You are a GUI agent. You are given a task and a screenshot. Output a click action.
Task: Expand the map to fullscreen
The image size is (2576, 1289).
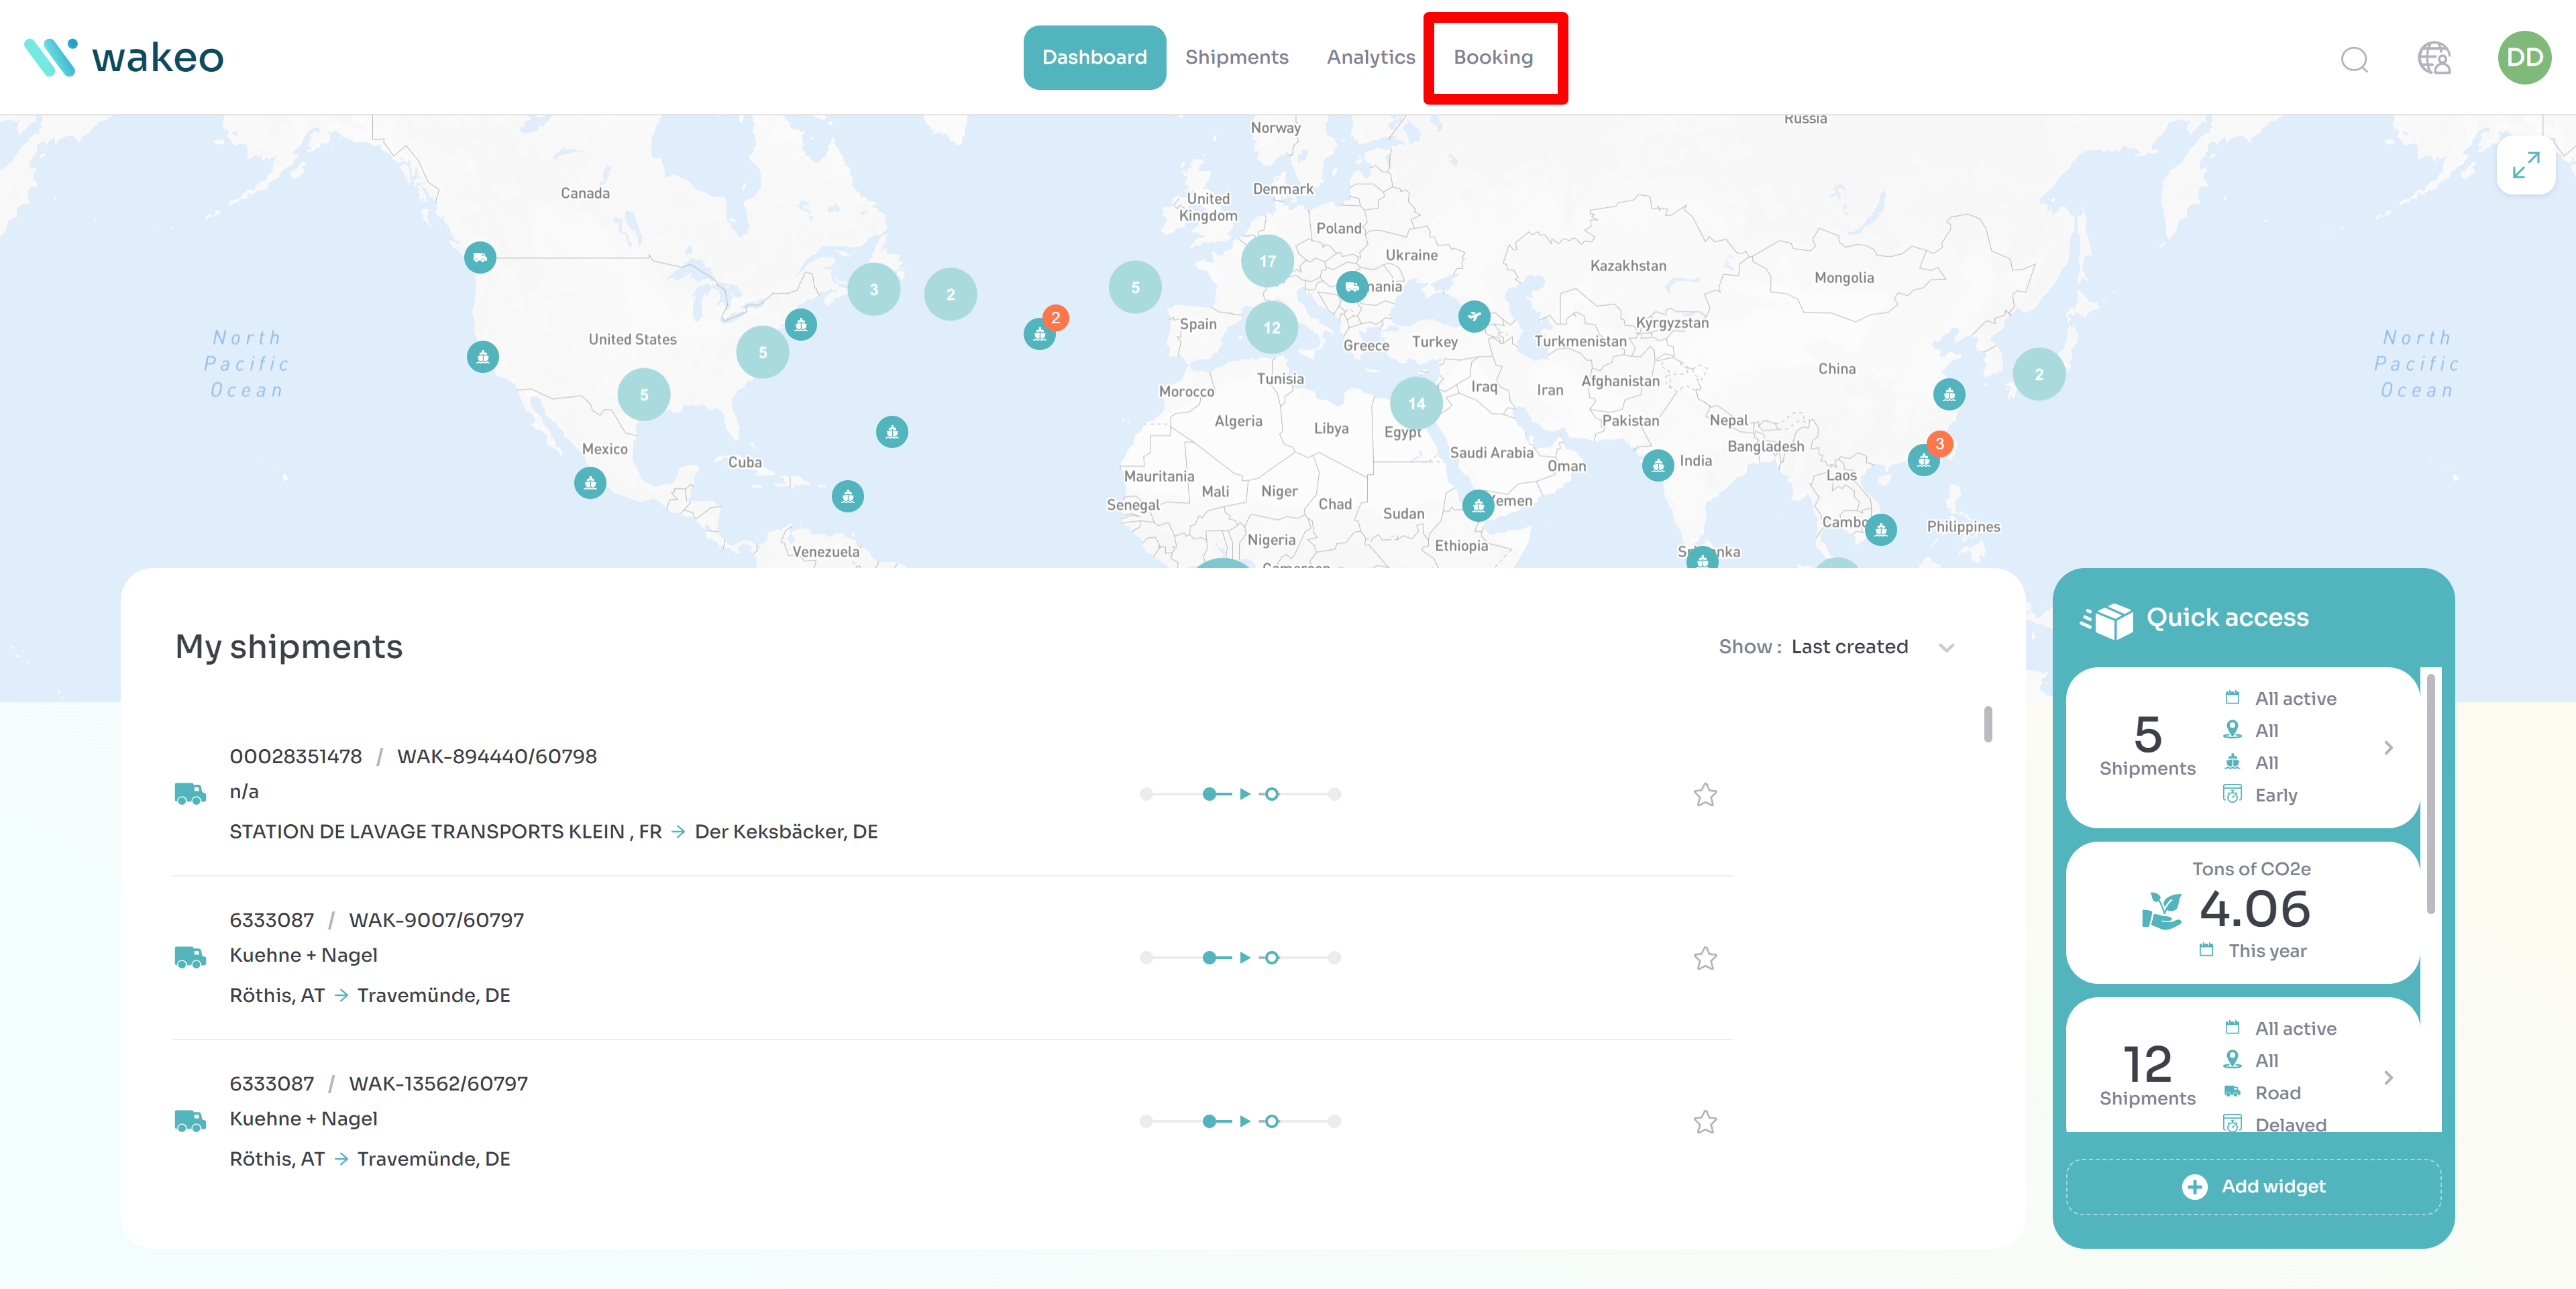[2525, 165]
